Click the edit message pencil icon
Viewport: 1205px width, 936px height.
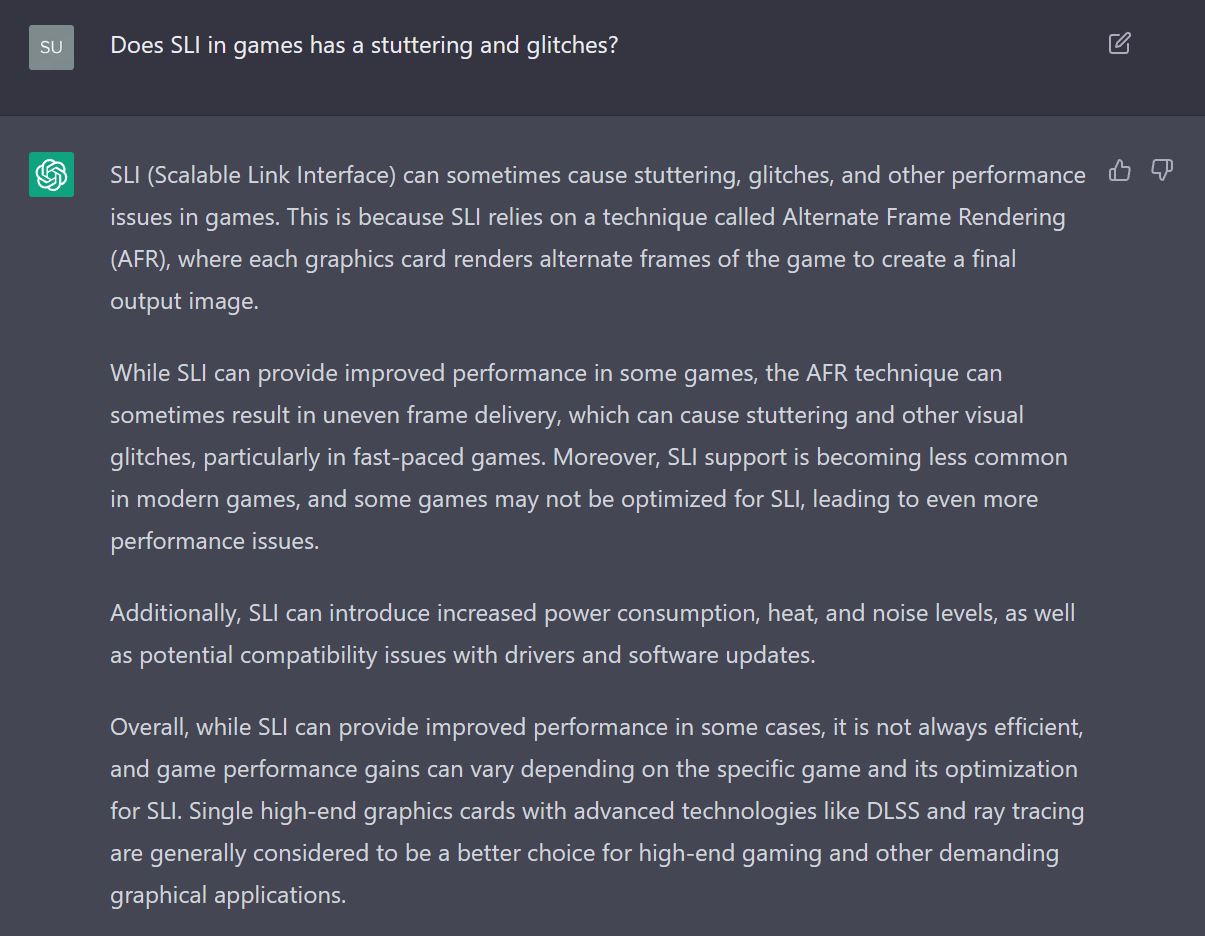click(1119, 44)
